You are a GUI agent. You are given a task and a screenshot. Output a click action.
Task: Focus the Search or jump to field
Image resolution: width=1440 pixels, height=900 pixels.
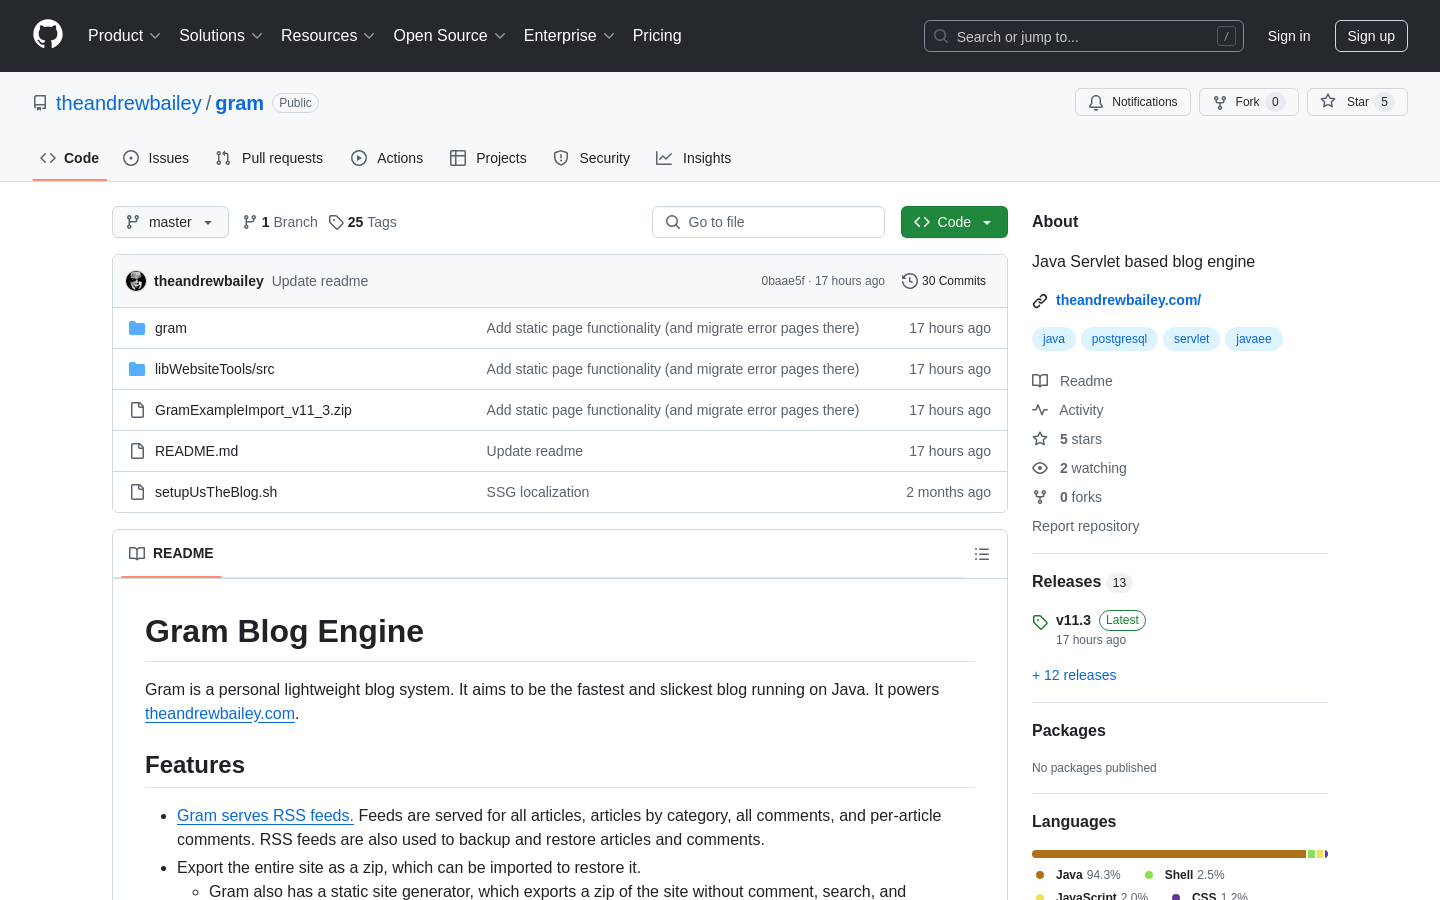point(1084,36)
